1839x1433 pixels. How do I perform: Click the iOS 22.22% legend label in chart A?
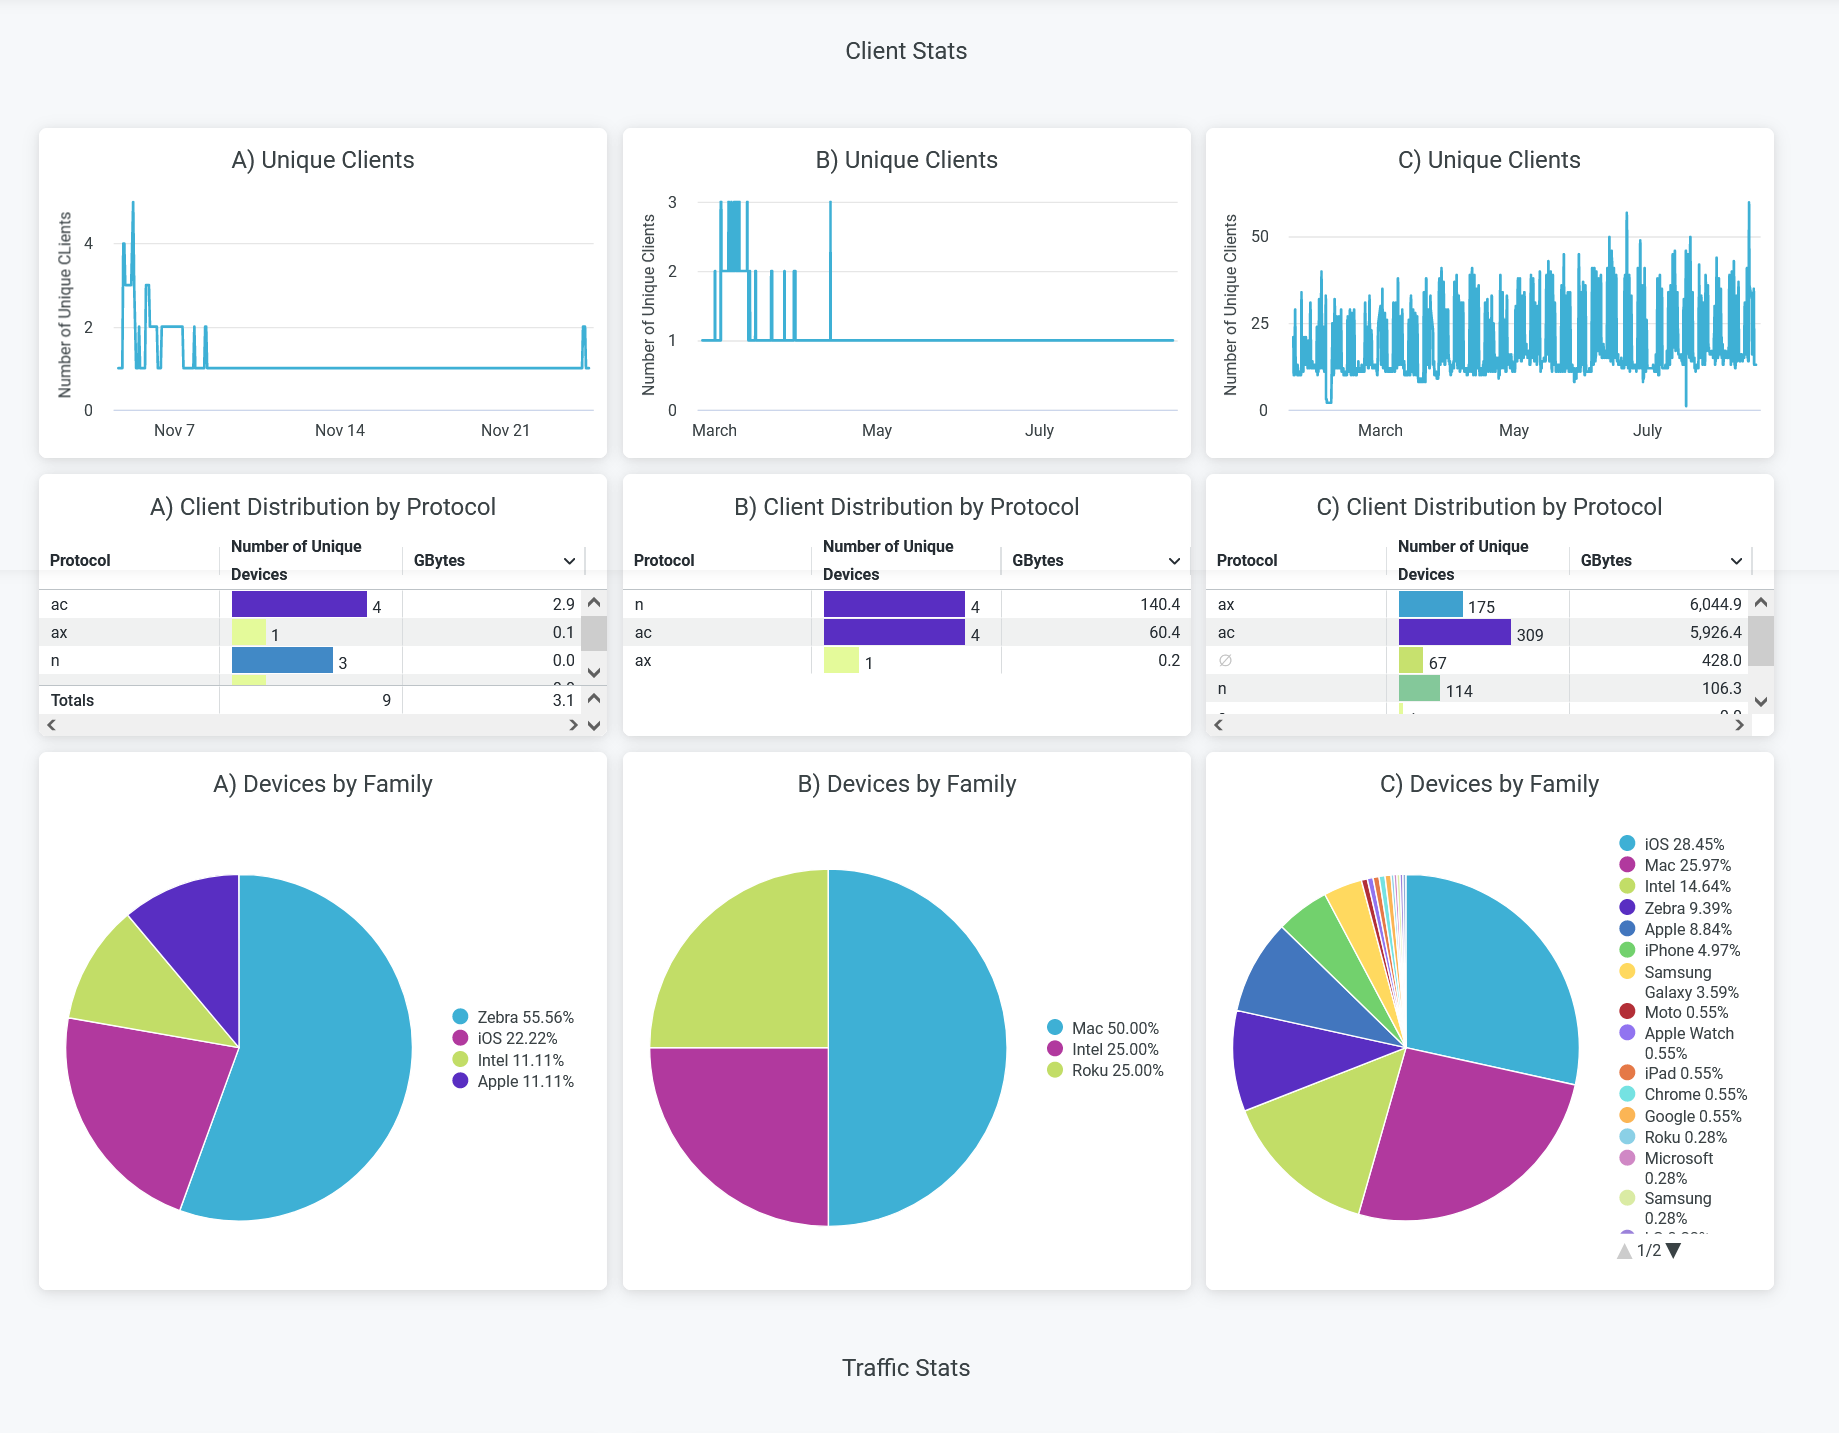[x=516, y=1038]
